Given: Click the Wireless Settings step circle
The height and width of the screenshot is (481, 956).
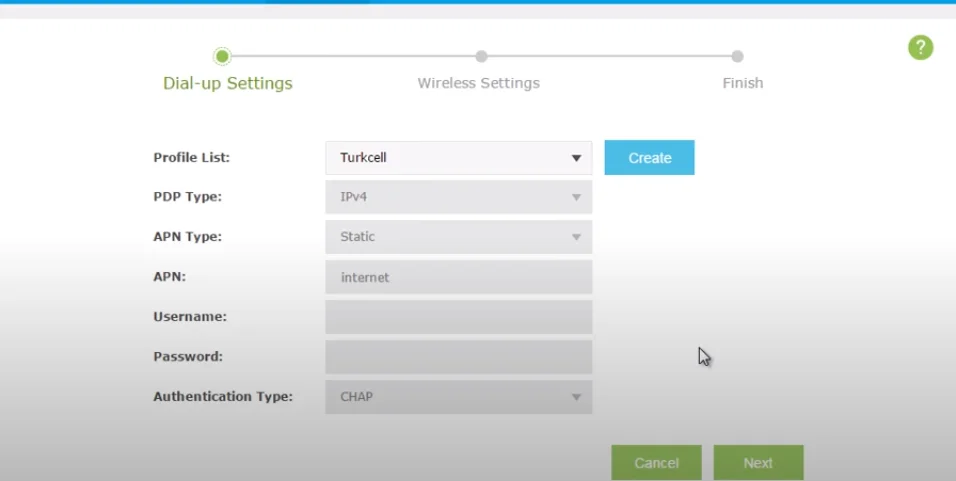Looking at the screenshot, I should coord(481,56).
